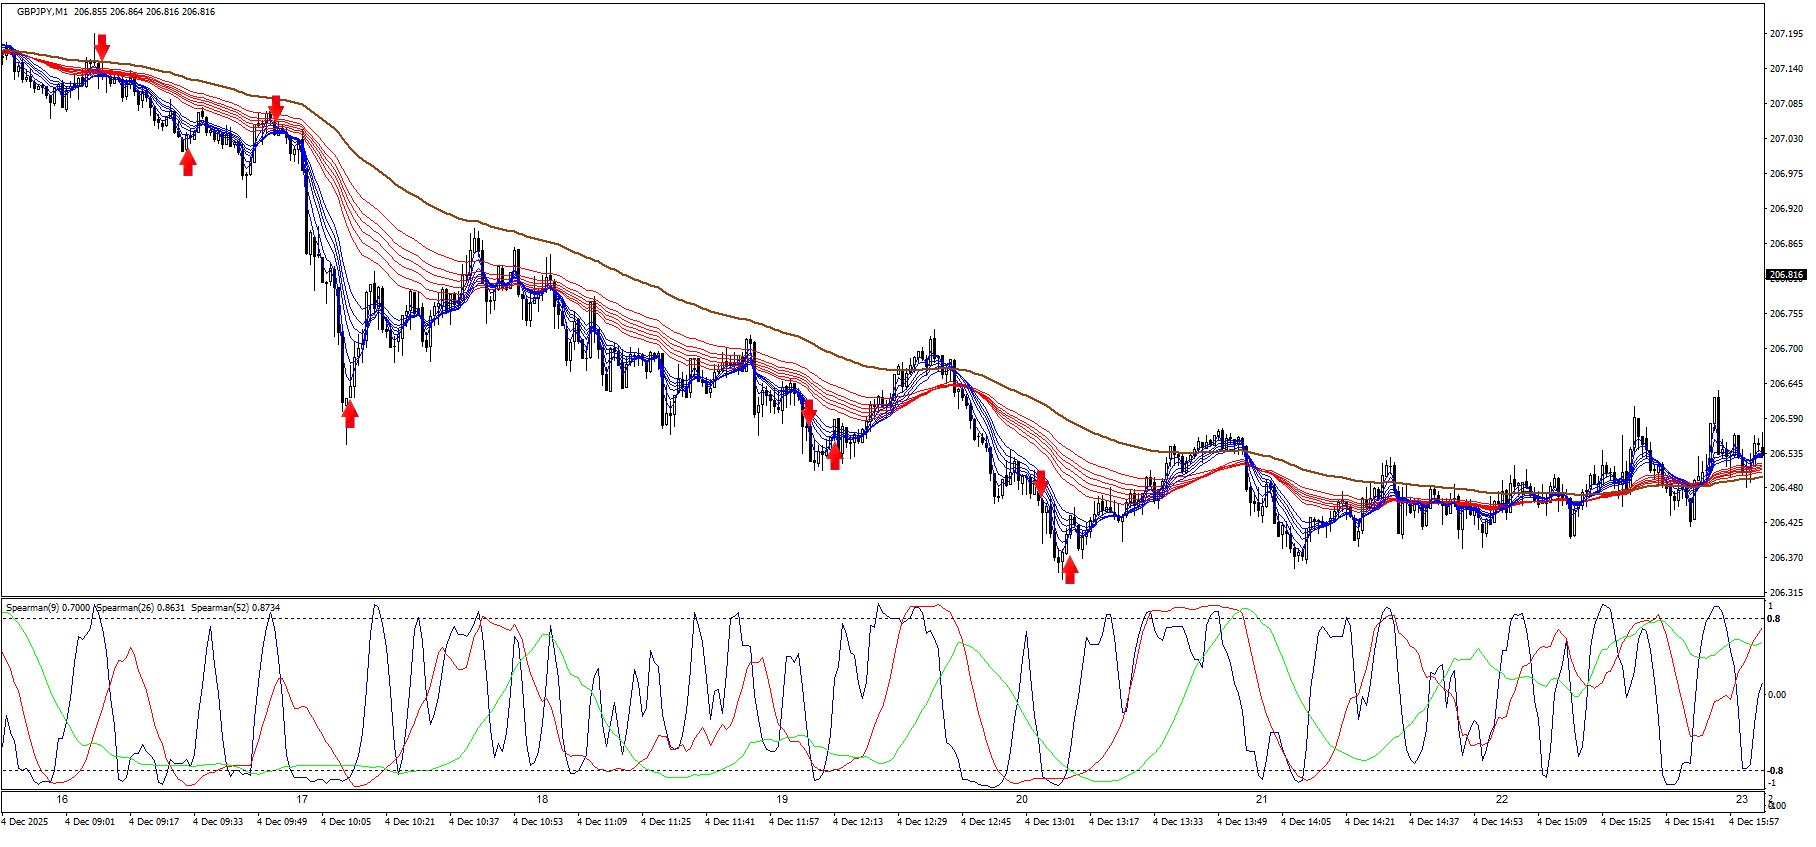Click the 4 Dec 10:37 time axis label

pos(474,822)
